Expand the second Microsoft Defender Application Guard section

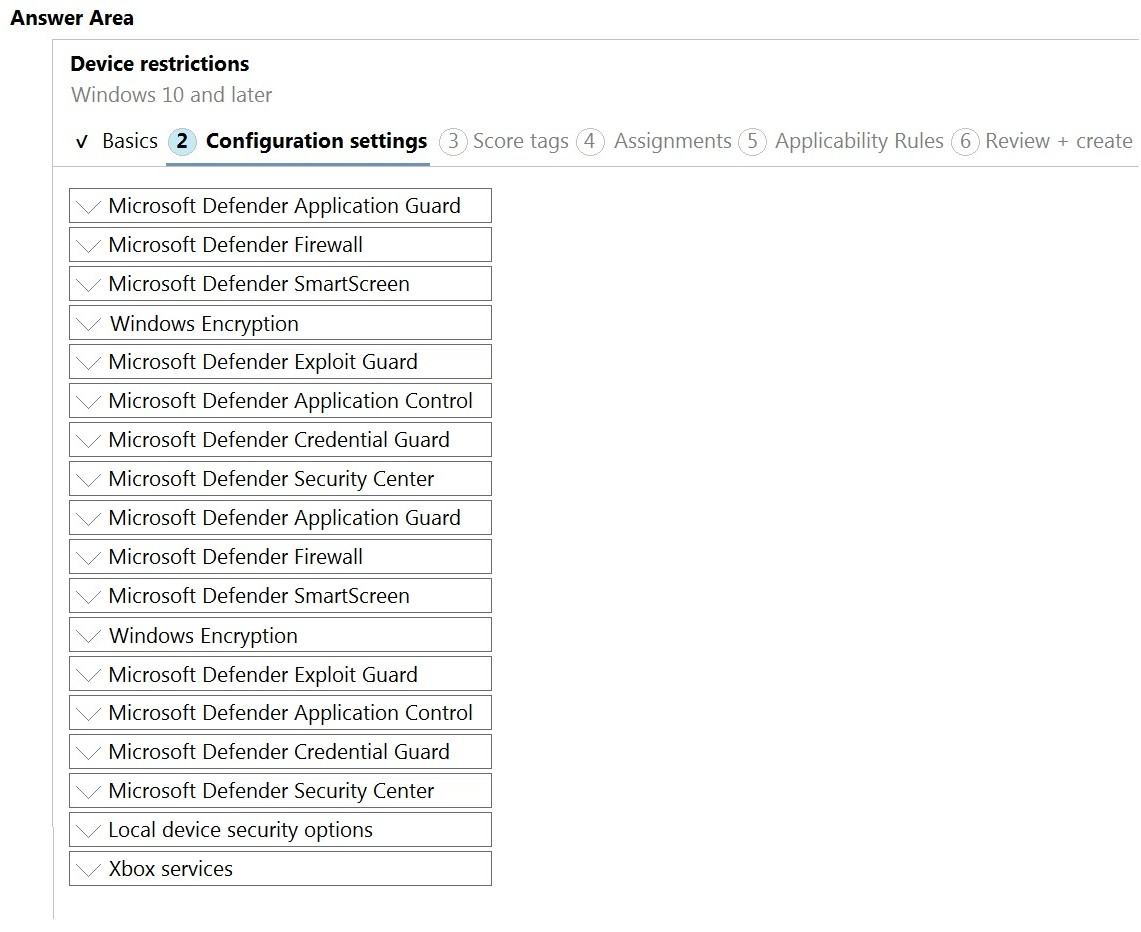(x=280, y=518)
